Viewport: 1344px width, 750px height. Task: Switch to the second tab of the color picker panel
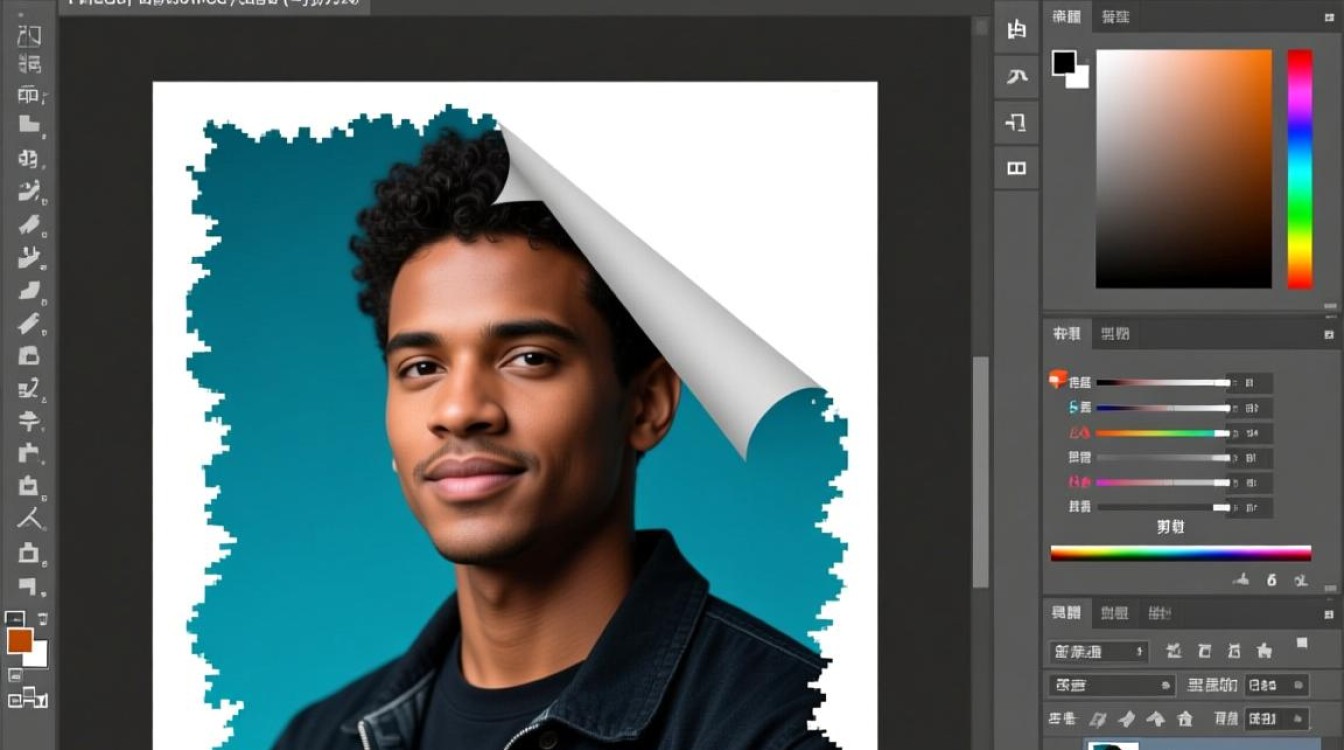(x=1115, y=17)
